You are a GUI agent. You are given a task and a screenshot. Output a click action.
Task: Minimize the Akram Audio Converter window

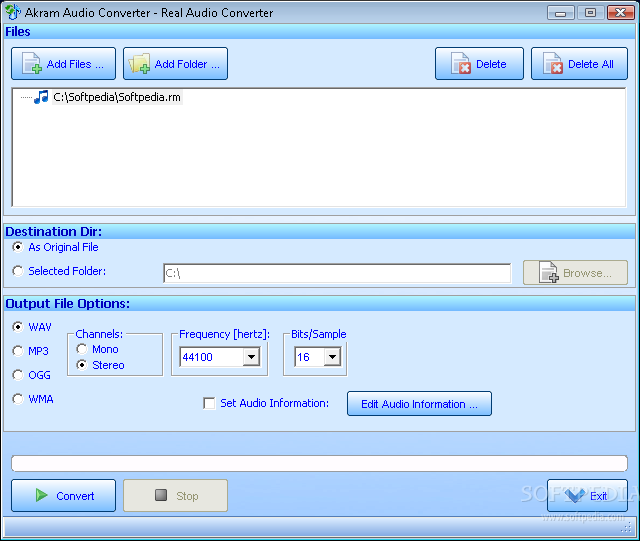[560, 13]
